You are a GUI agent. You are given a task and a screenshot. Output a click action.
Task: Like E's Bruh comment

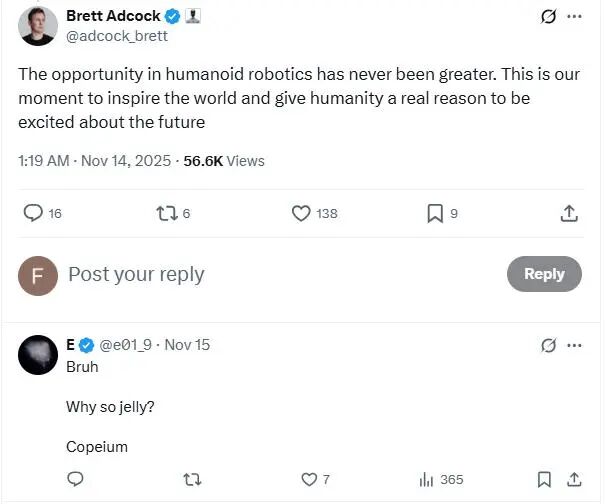click(x=315, y=480)
